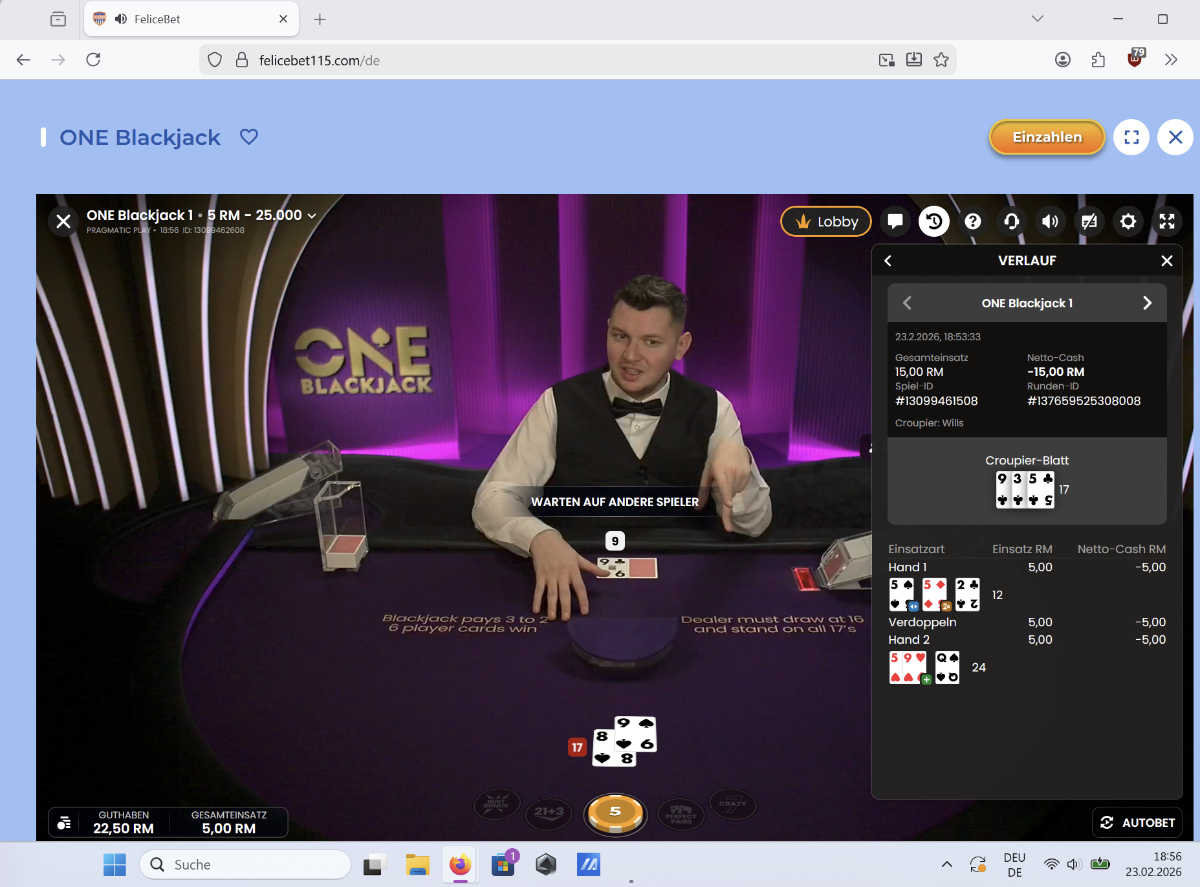
Task: Select the orange 5 chip
Action: click(x=615, y=812)
